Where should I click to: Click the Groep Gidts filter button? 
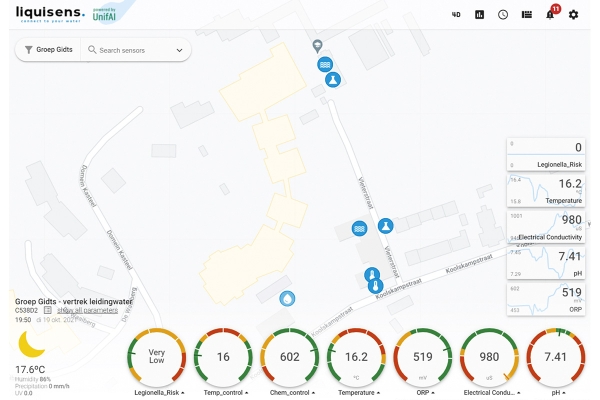(x=49, y=50)
